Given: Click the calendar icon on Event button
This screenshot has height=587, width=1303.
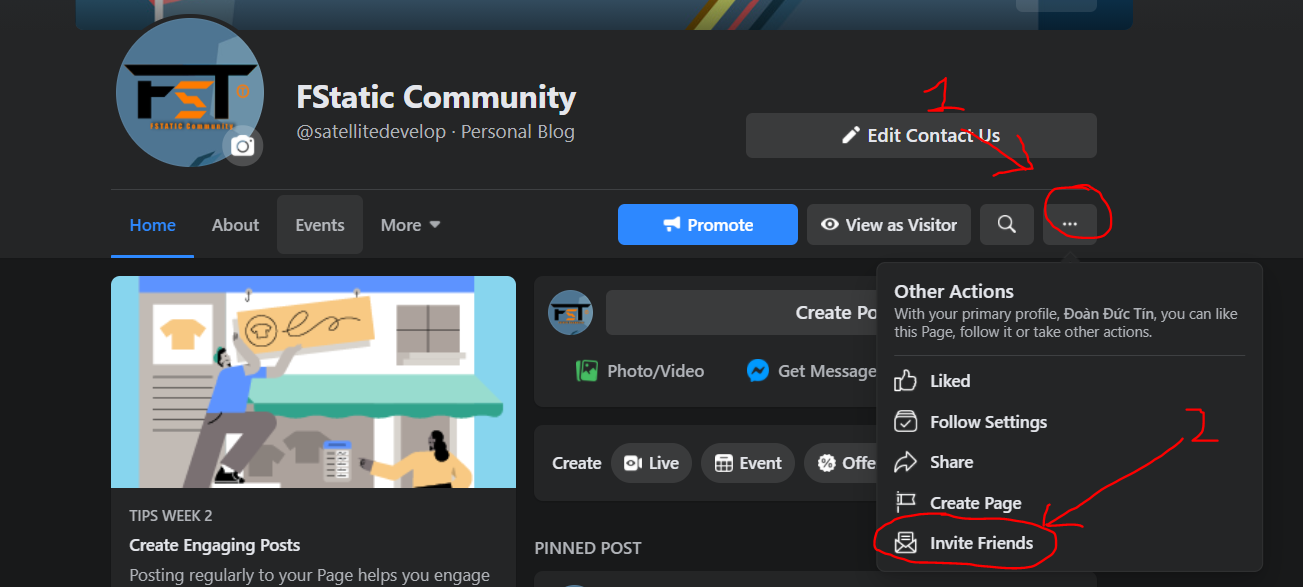Looking at the screenshot, I should coord(724,463).
